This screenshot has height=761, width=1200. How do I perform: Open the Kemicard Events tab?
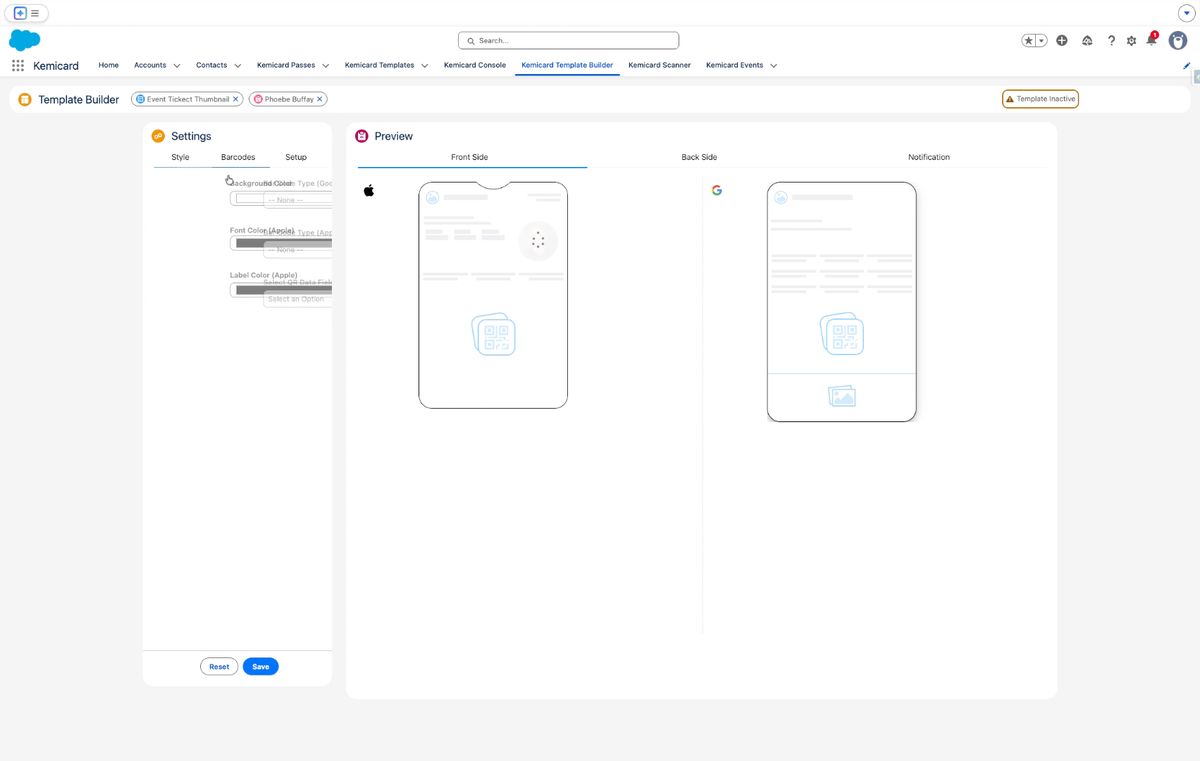[735, 65]
